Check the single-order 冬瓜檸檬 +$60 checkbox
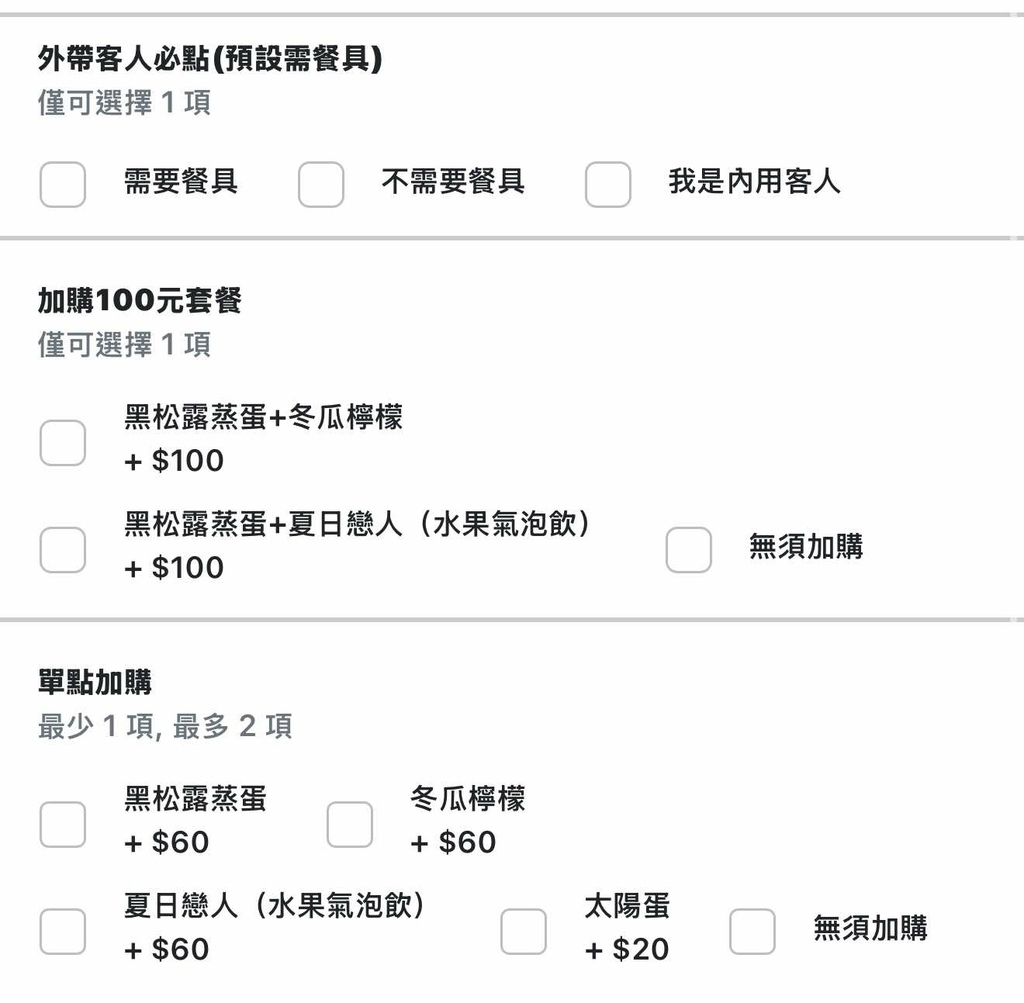Image resolution: width=1024 pixels, height=1003 pixels. tap(350, 824)
